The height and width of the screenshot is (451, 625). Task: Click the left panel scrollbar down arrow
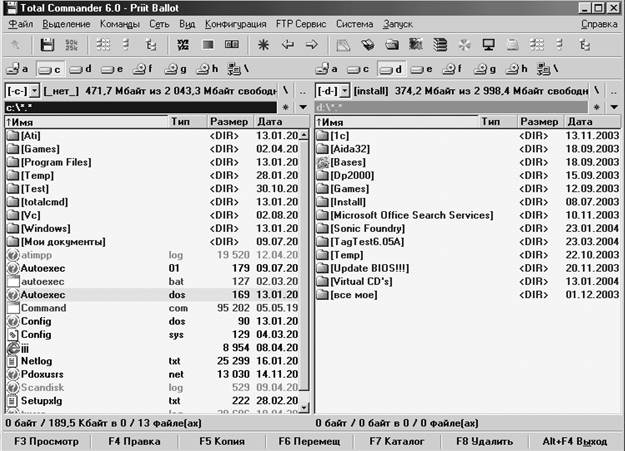pyautogui.click(x=304, y=408)
